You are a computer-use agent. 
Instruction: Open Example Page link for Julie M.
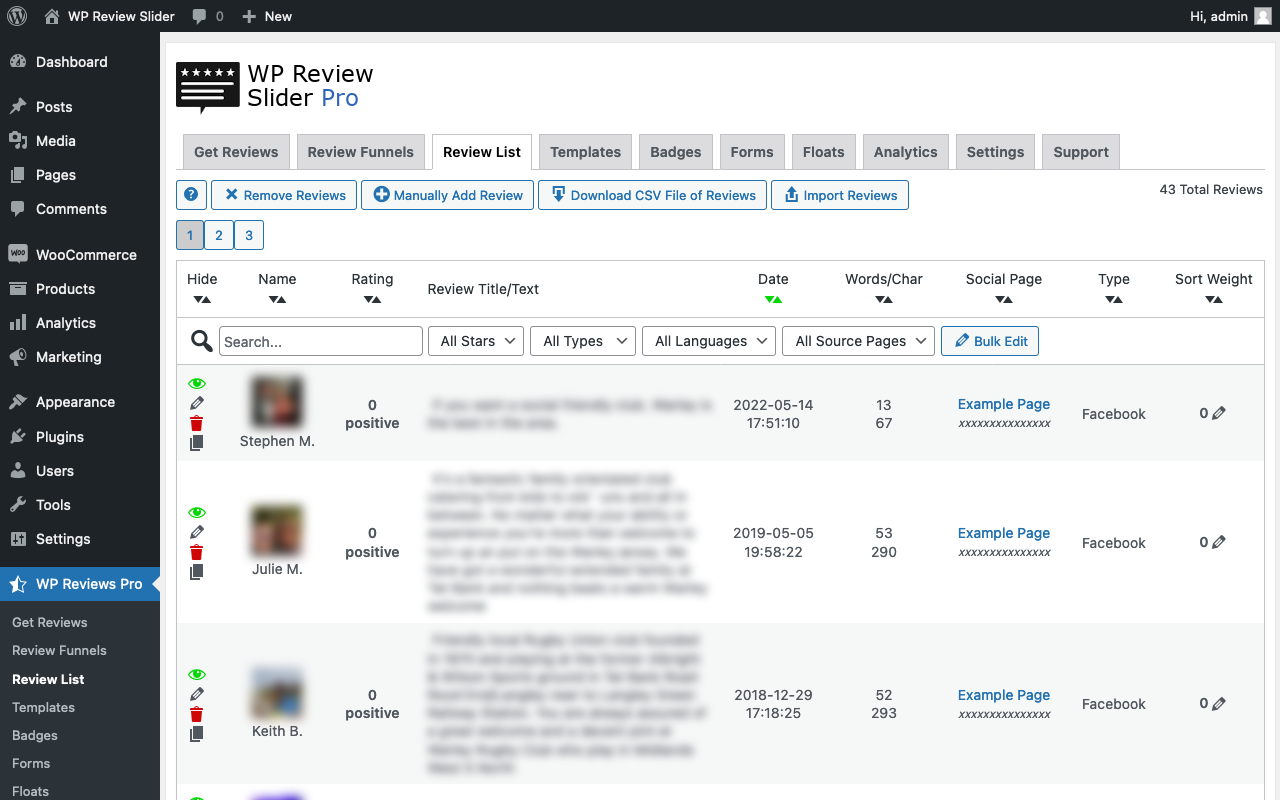[x=1004, y=533]
